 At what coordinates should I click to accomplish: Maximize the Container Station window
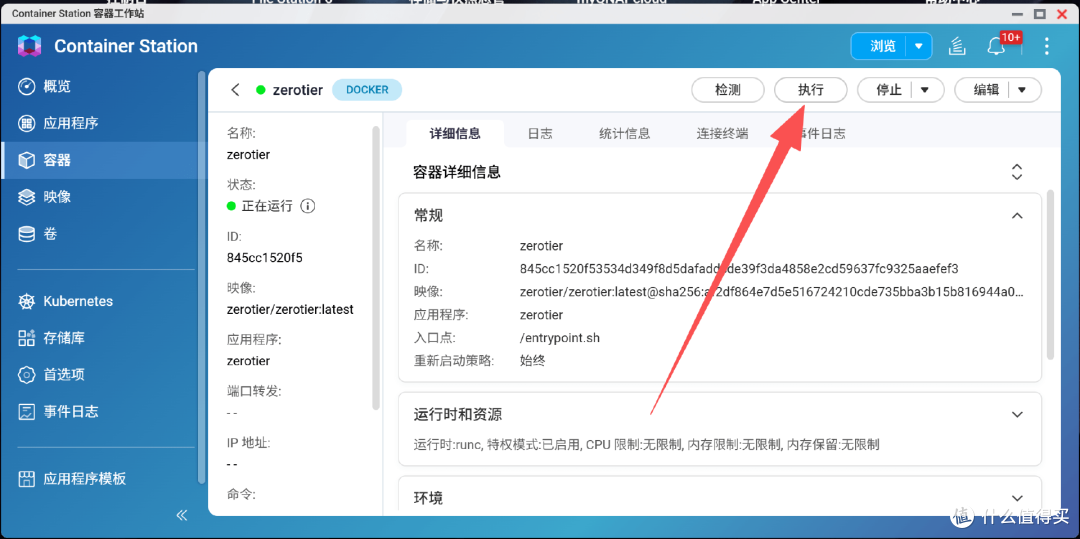1040,13
